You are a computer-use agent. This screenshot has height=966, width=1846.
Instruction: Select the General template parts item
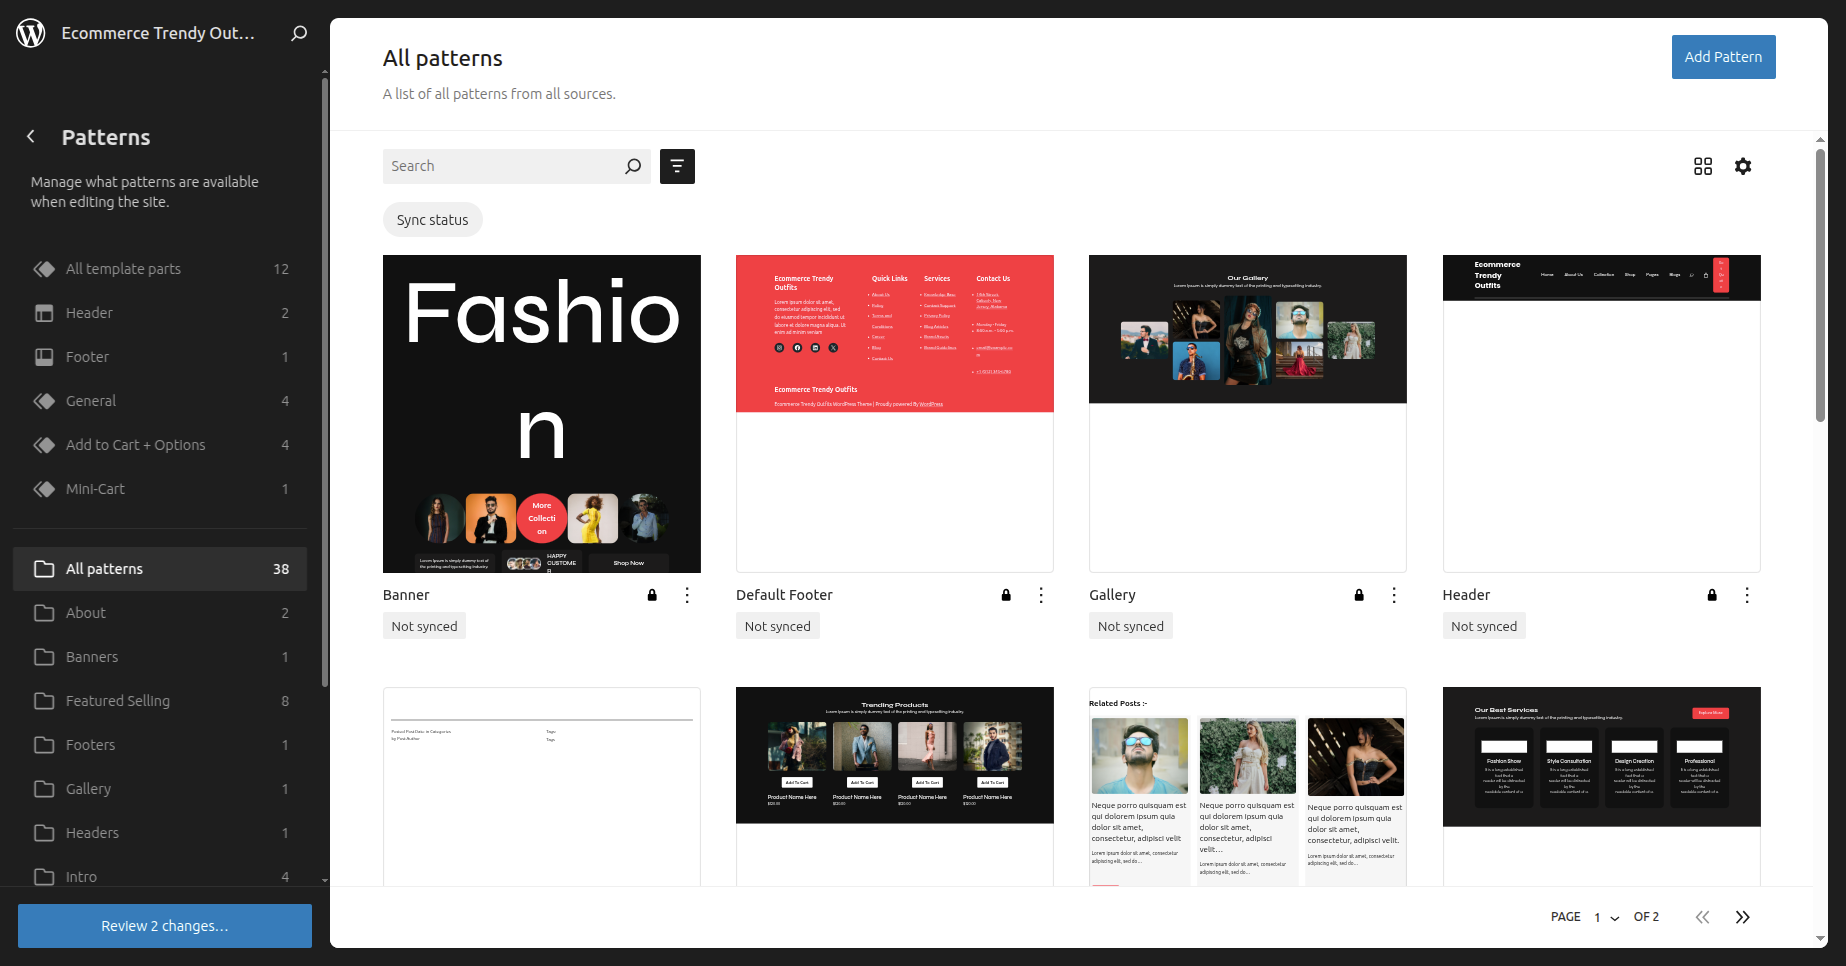click(160, 401)
